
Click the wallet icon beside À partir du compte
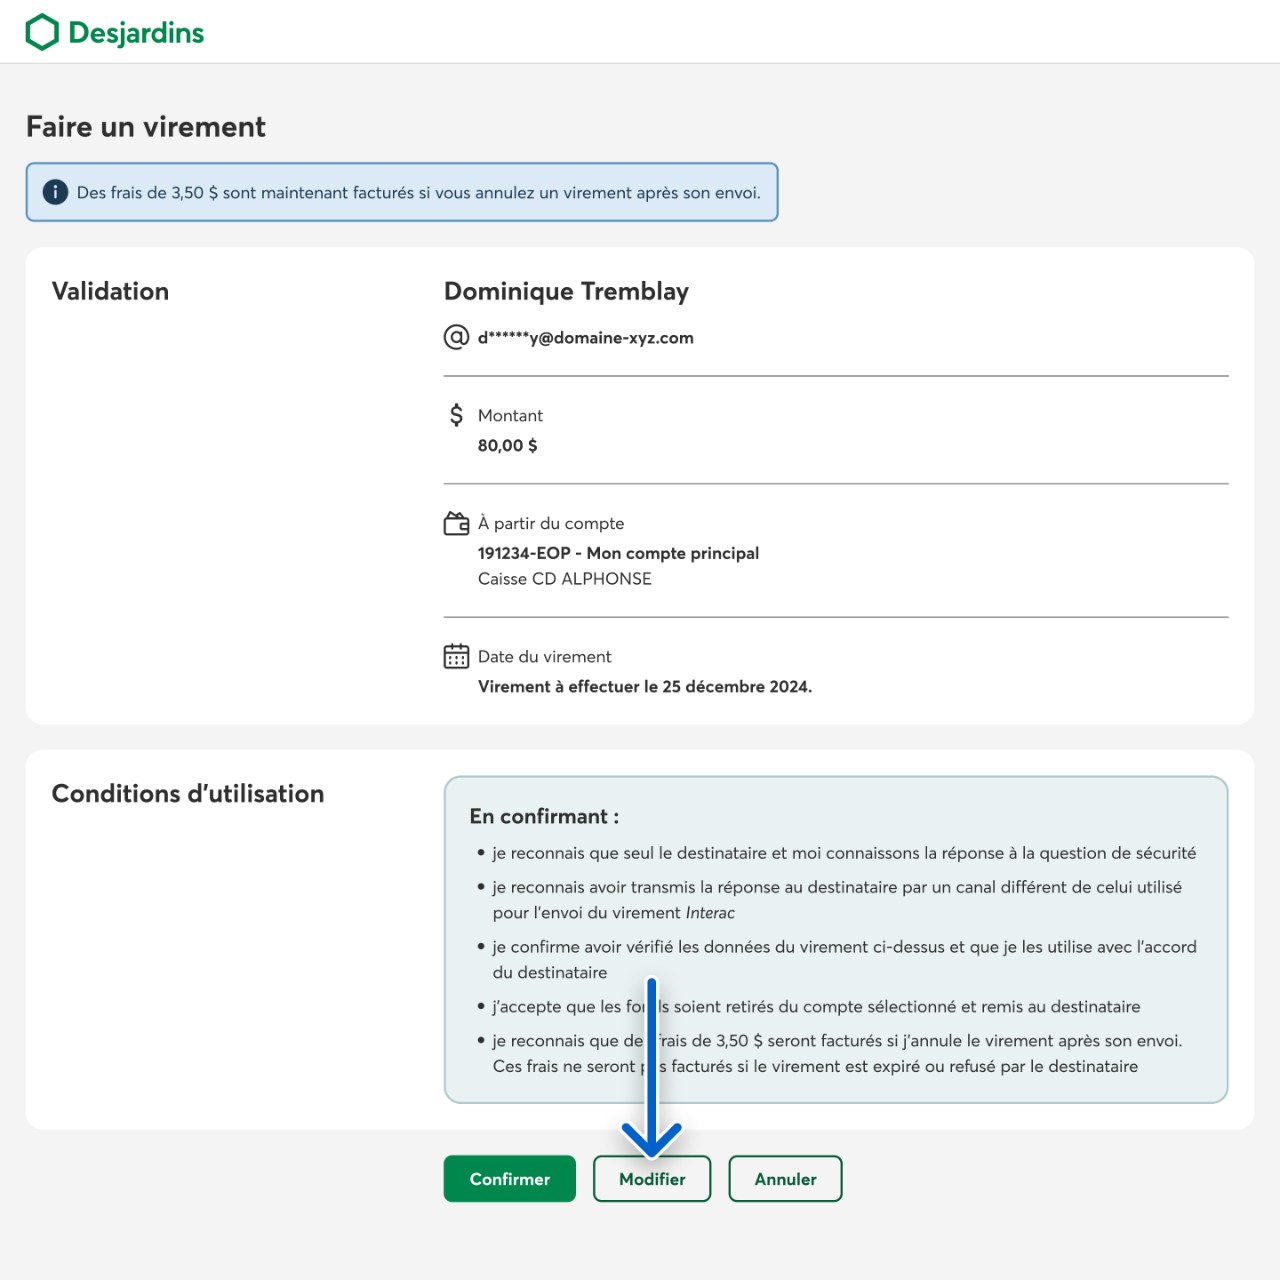pyautogui.click(x=456, y=523)
